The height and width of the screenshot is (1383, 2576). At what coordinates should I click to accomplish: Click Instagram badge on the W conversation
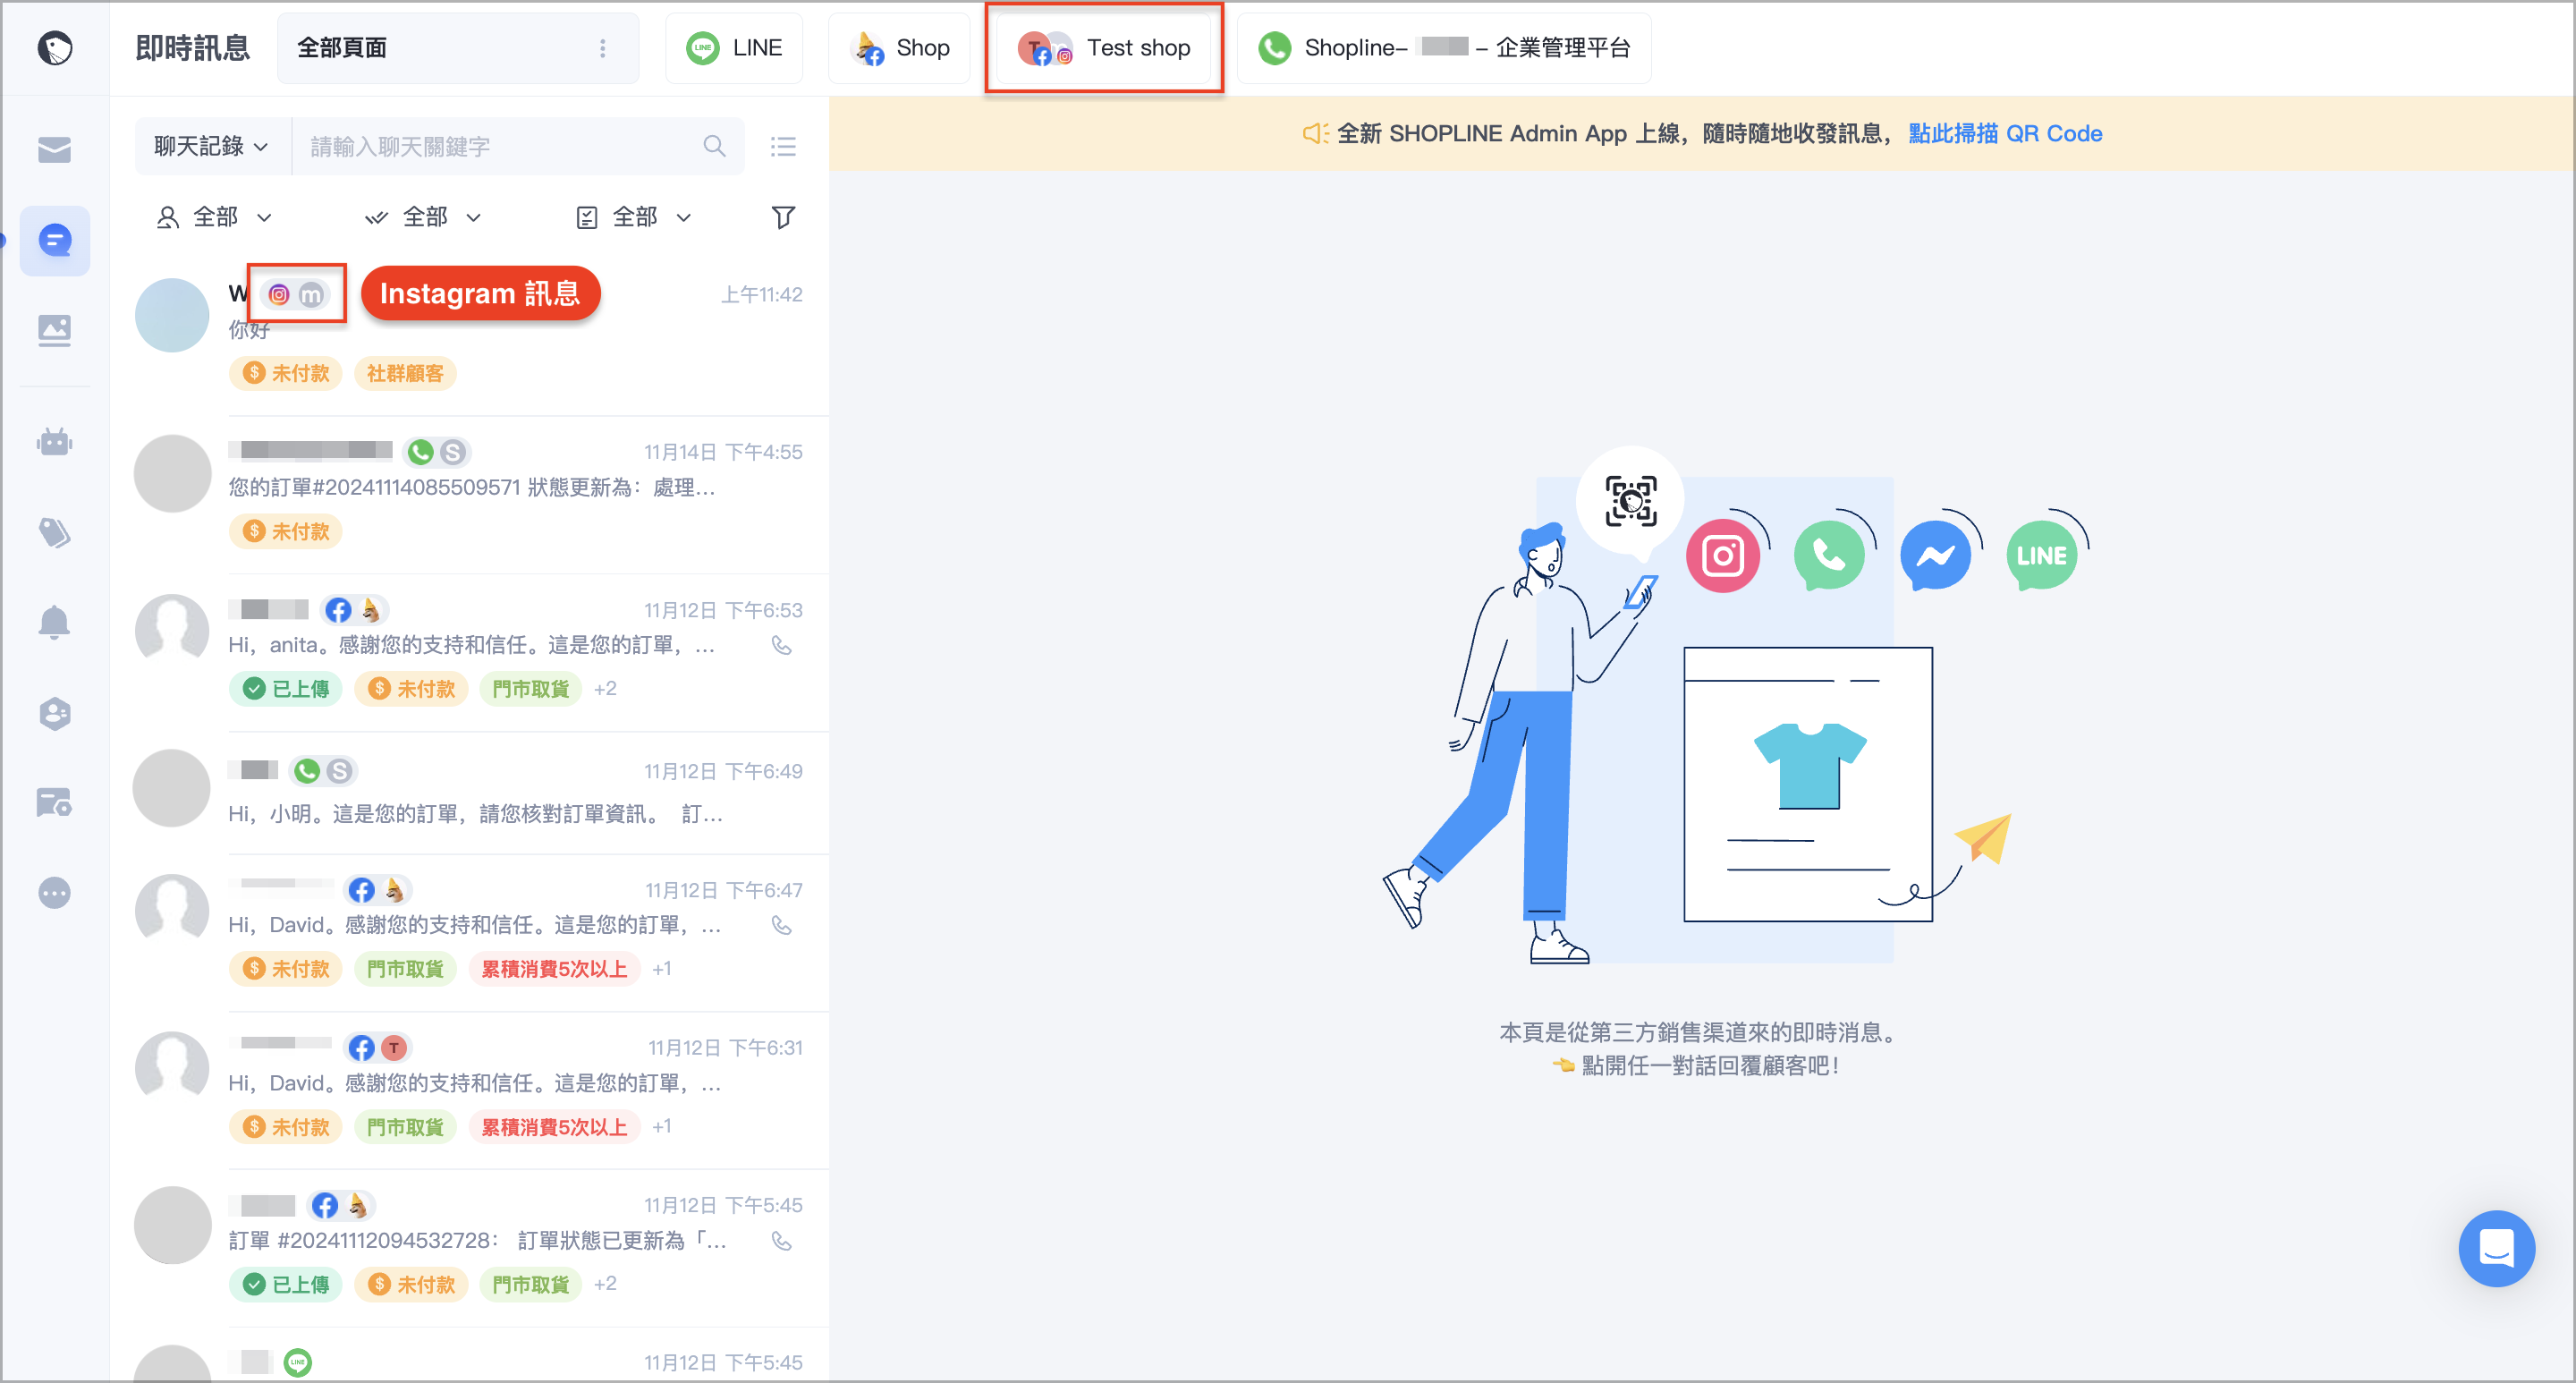click(x=279, y=294)
